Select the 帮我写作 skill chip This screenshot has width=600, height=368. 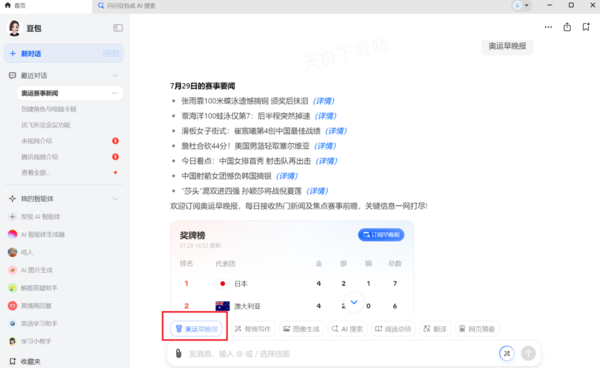click(253, 329)
